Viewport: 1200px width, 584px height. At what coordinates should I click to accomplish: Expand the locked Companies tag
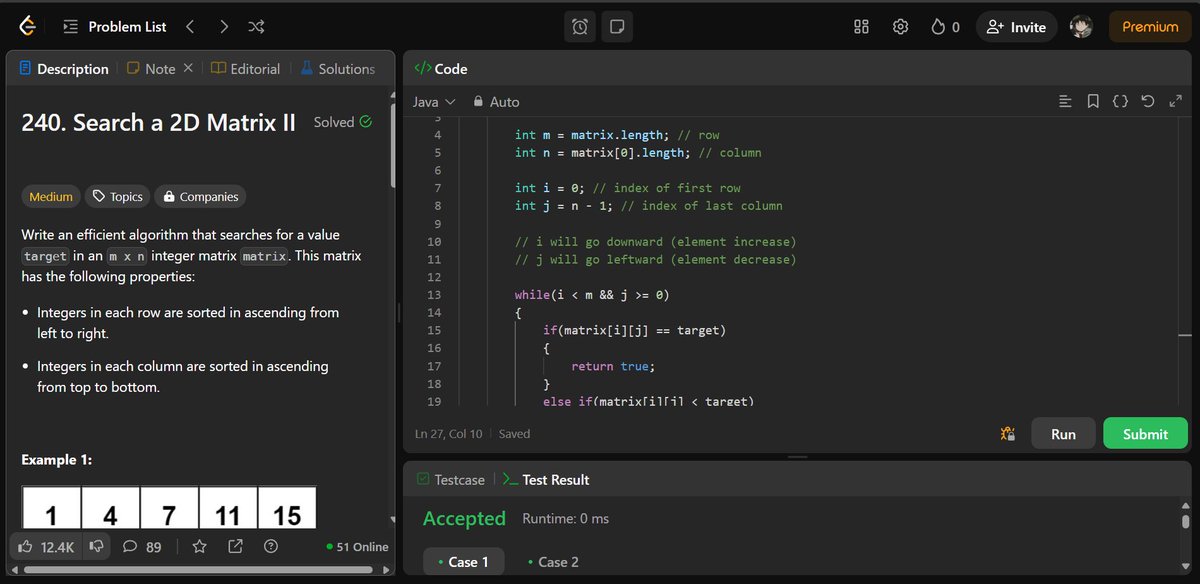[201, 197]
